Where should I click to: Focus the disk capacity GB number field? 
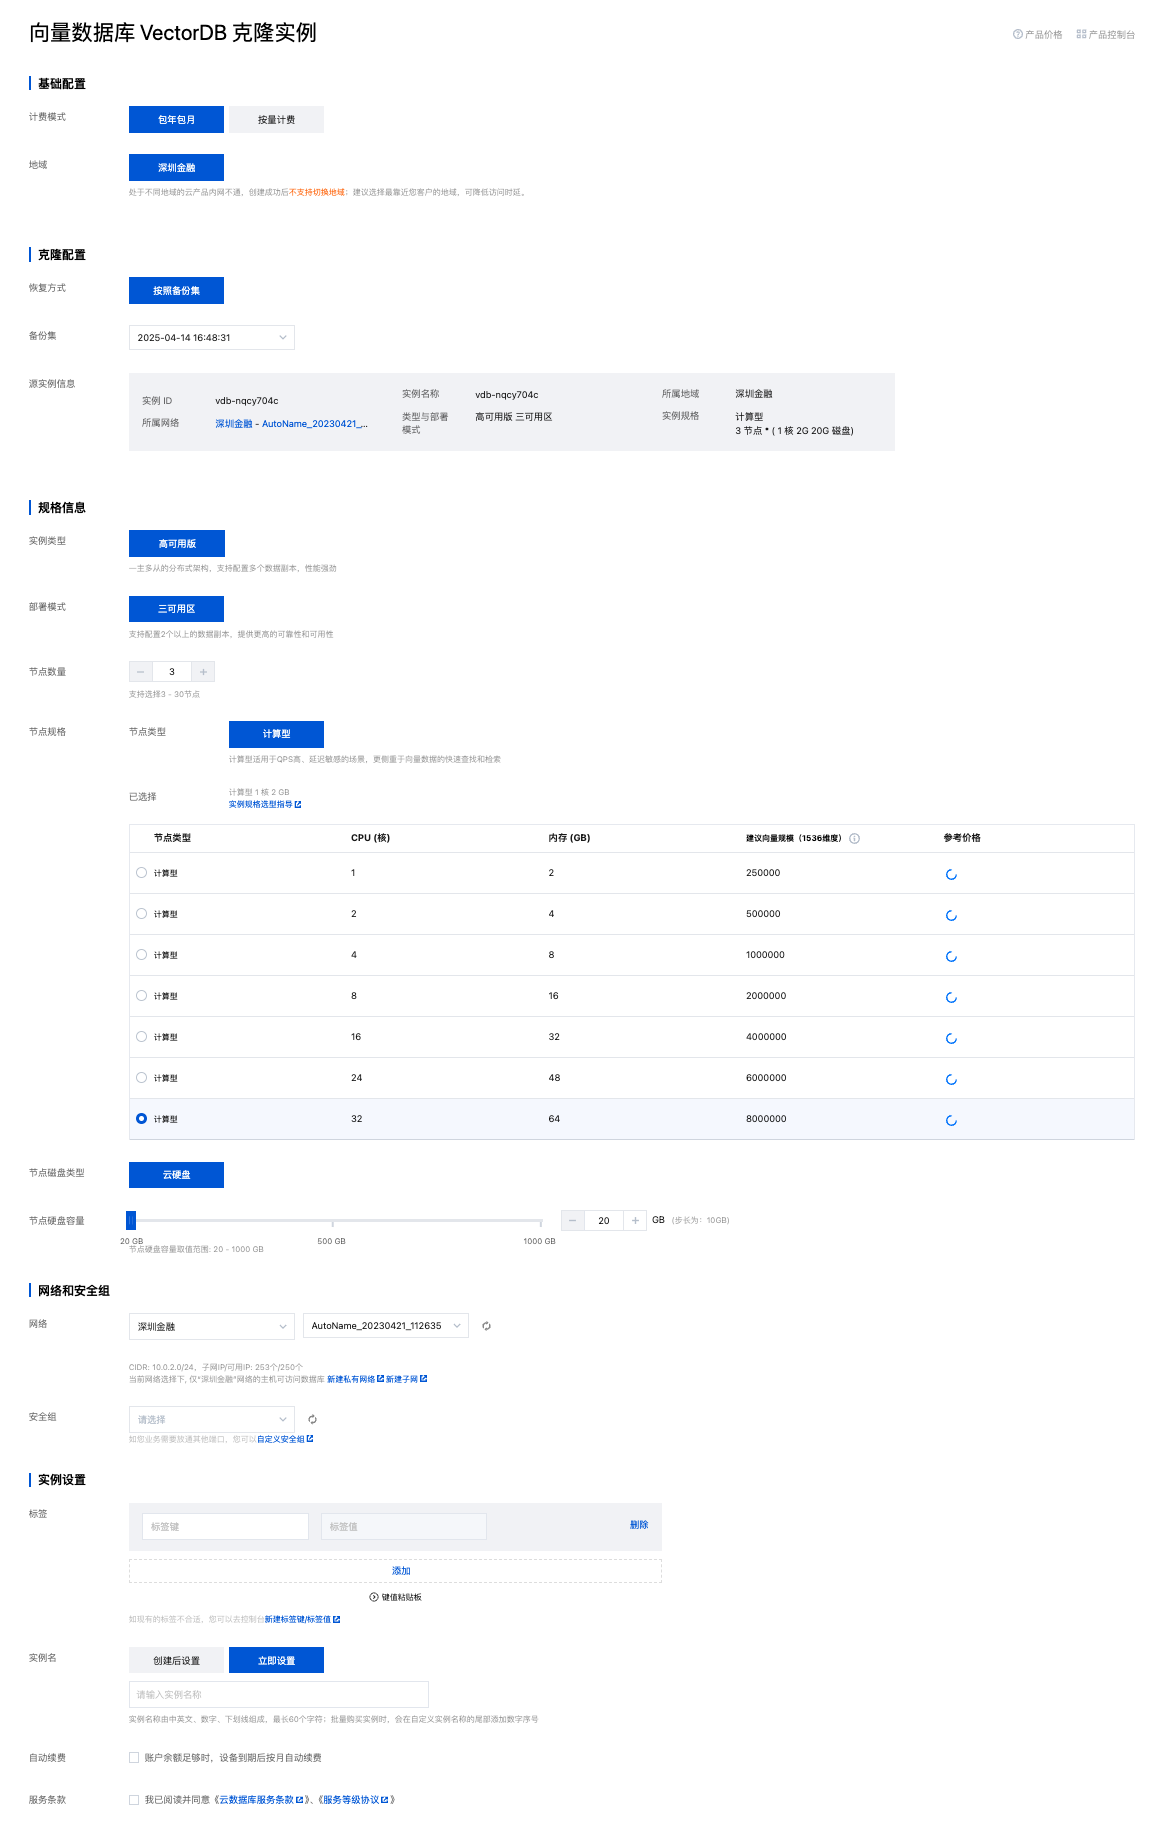pos(604,1220)
